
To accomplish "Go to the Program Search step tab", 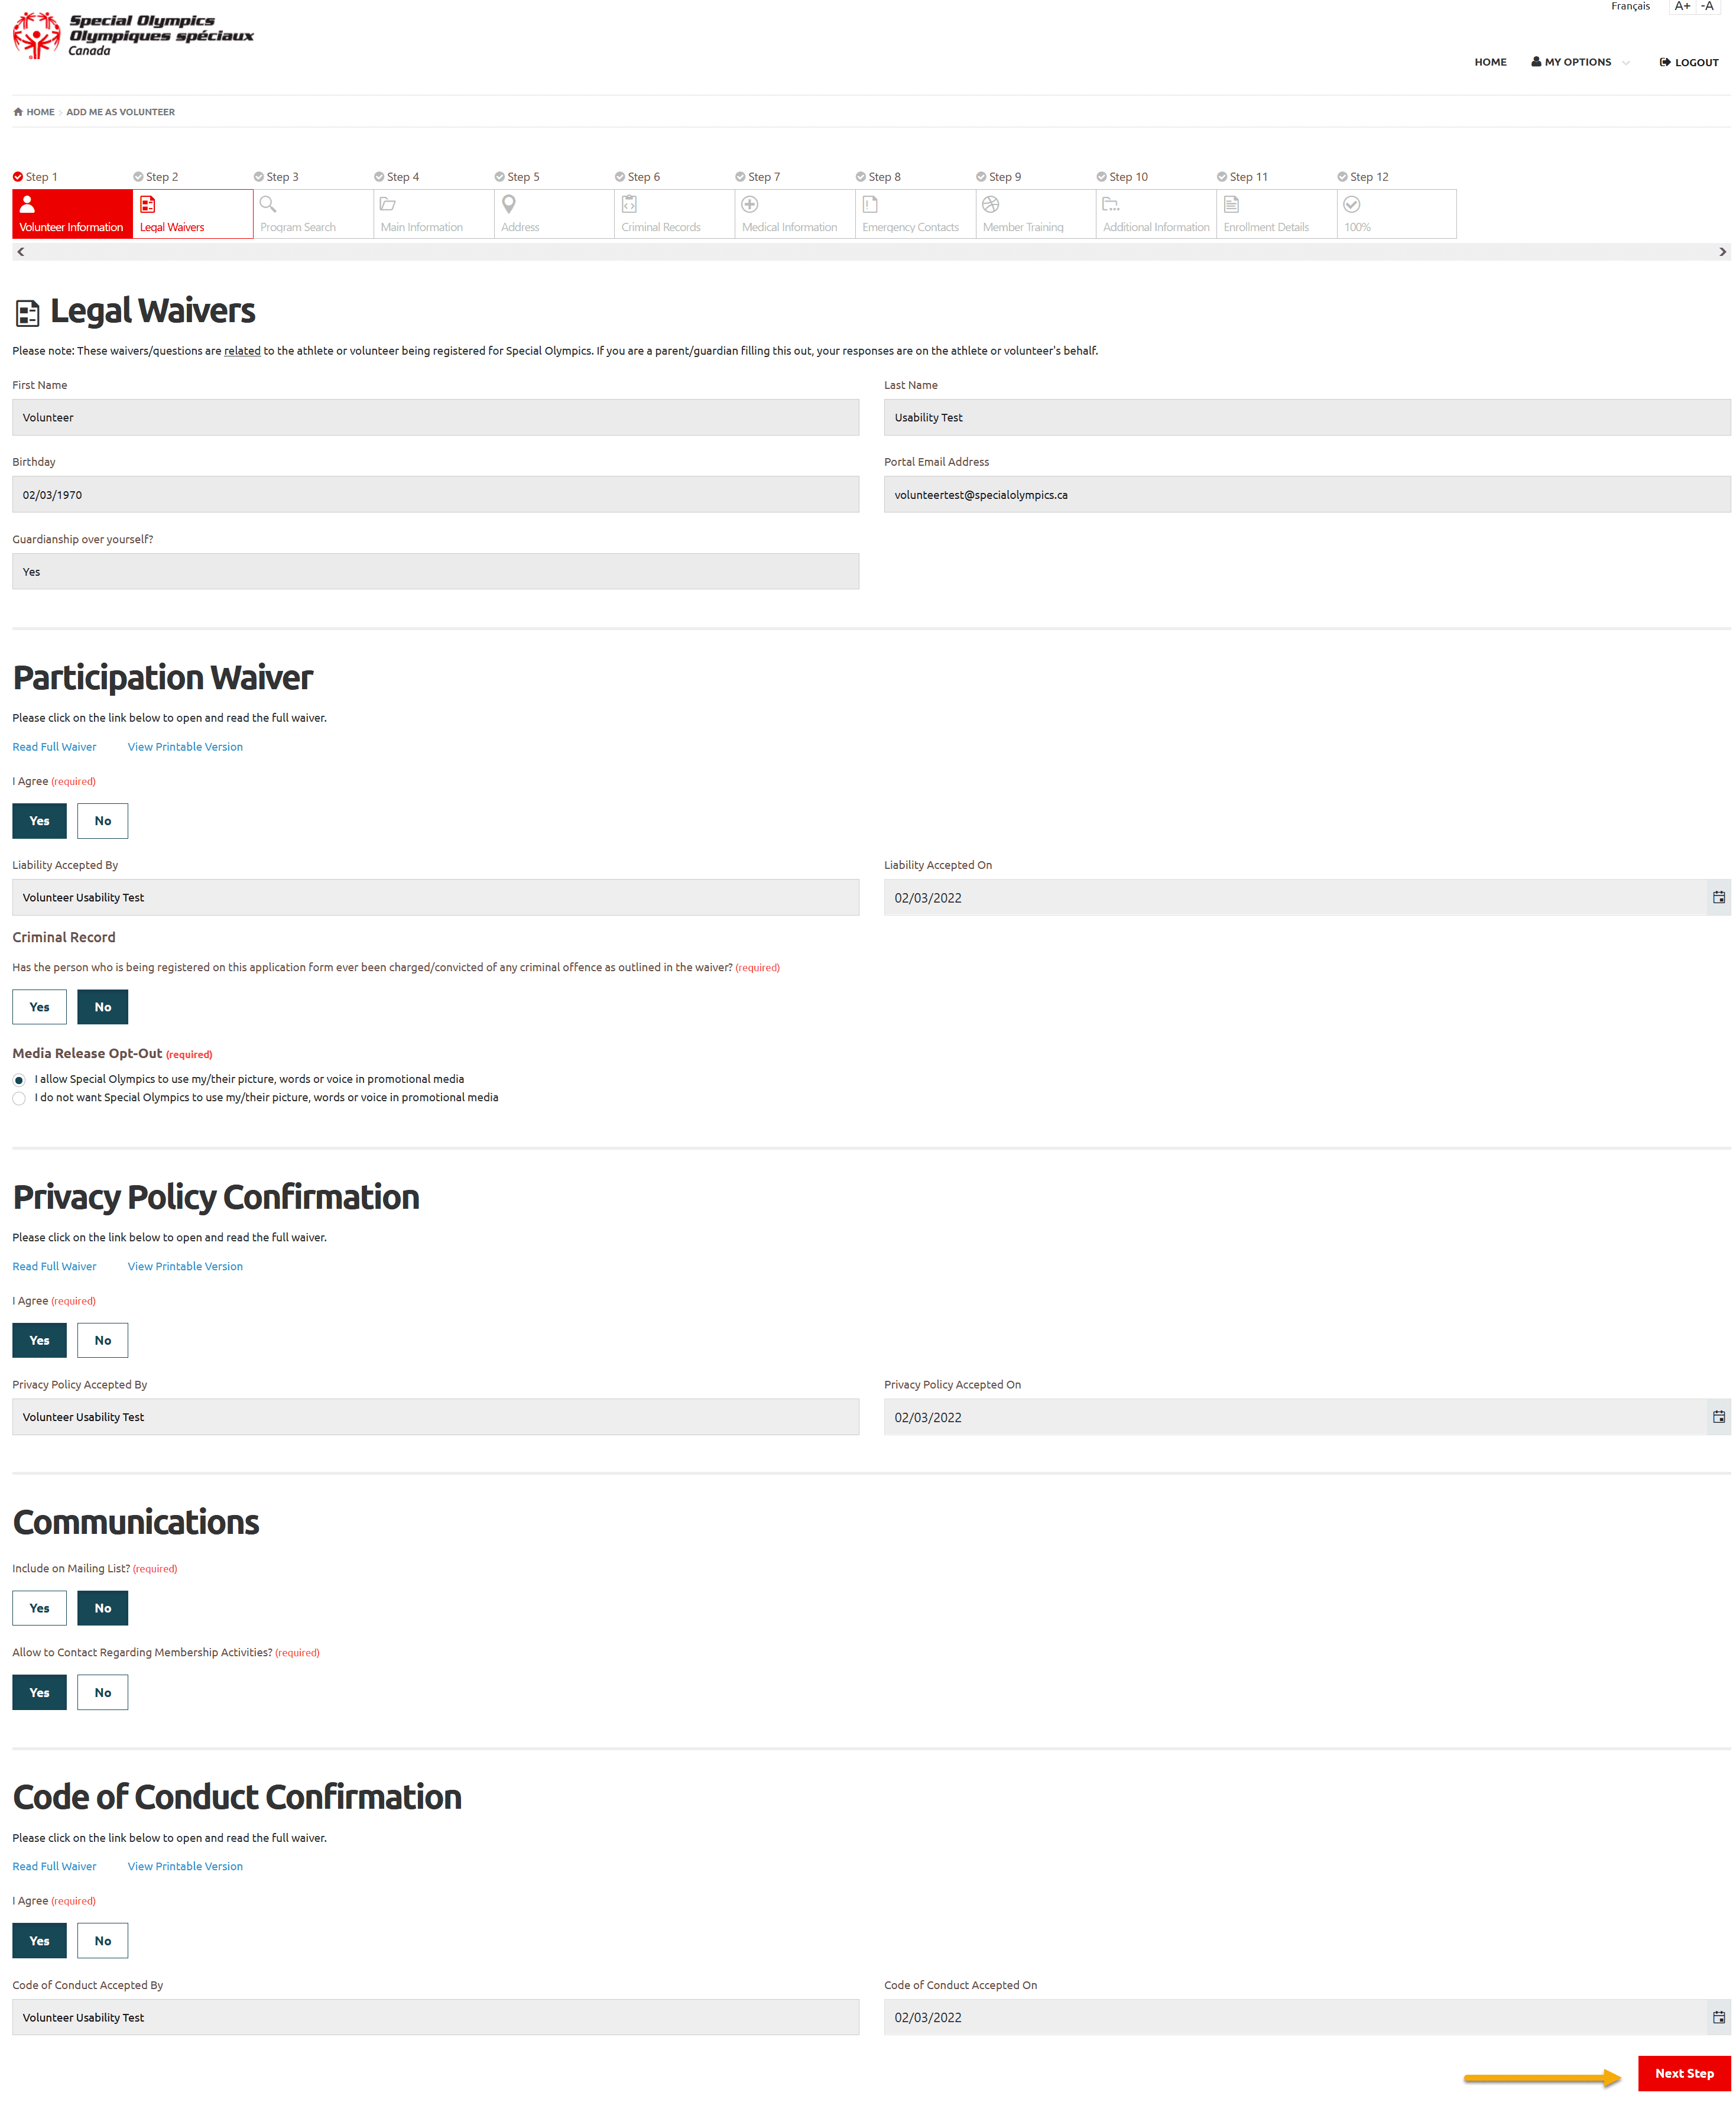I will coord(313,214).
